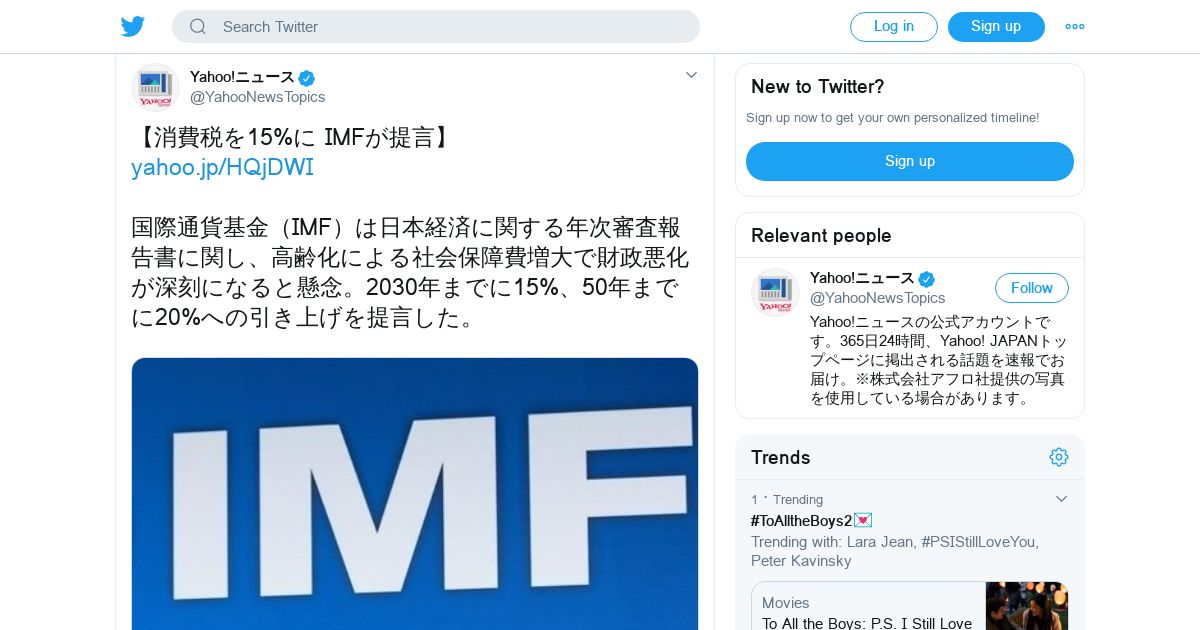1200x630 pixels.
Task: Open the To All the Boys movie card
Action: [x=910, y=606]
